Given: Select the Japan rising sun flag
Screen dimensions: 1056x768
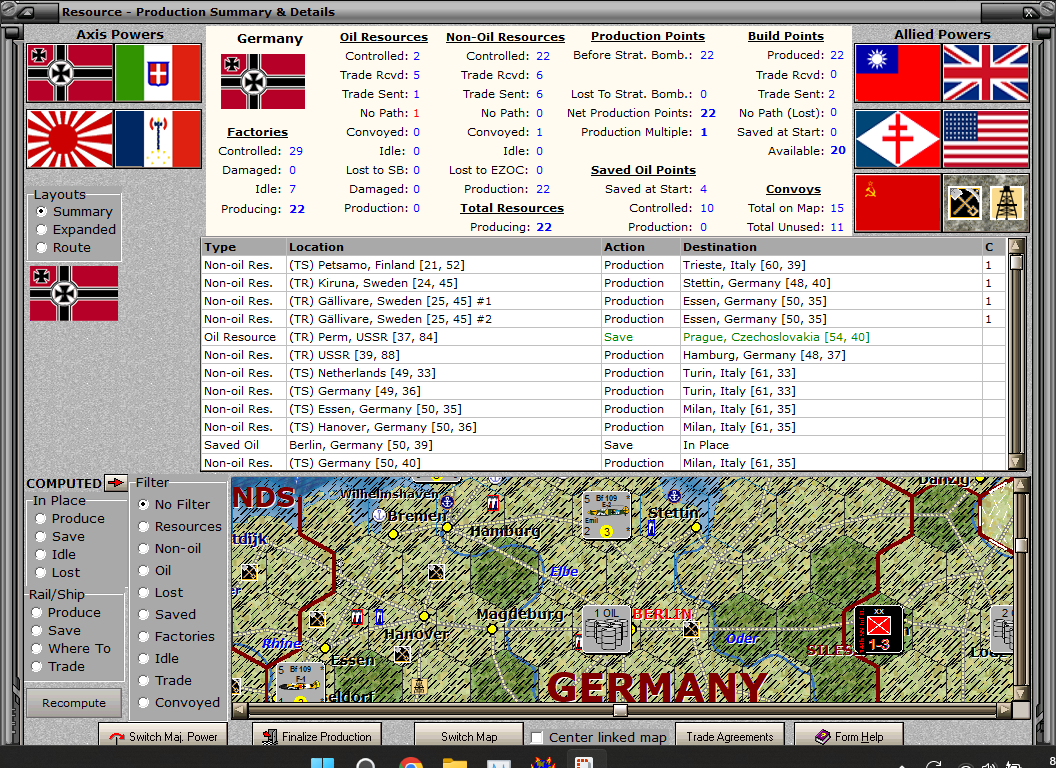Looking at the screenshot, I should coord(70,139).
